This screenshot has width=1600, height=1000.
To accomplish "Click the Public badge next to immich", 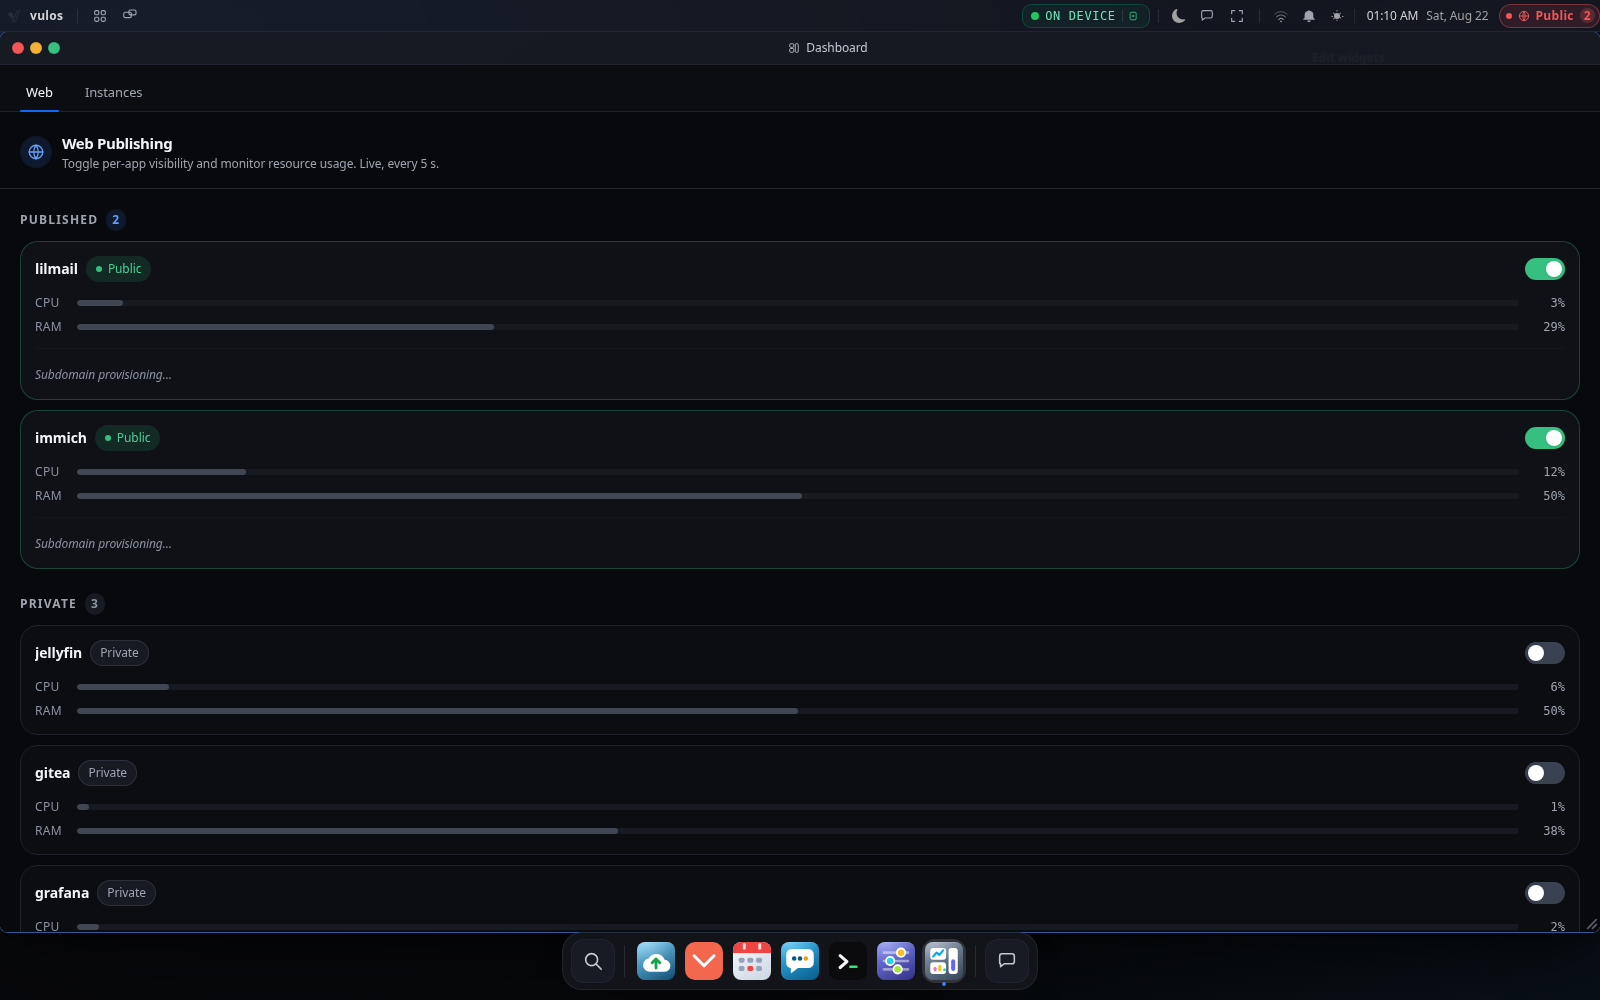I will pyautogui.click(x=127, y=438).
